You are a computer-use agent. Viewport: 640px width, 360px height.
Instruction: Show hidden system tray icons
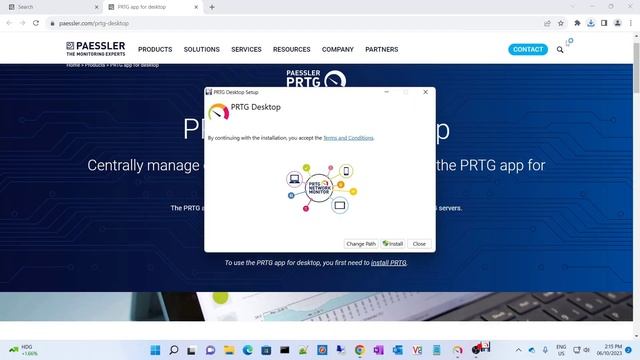518,350
